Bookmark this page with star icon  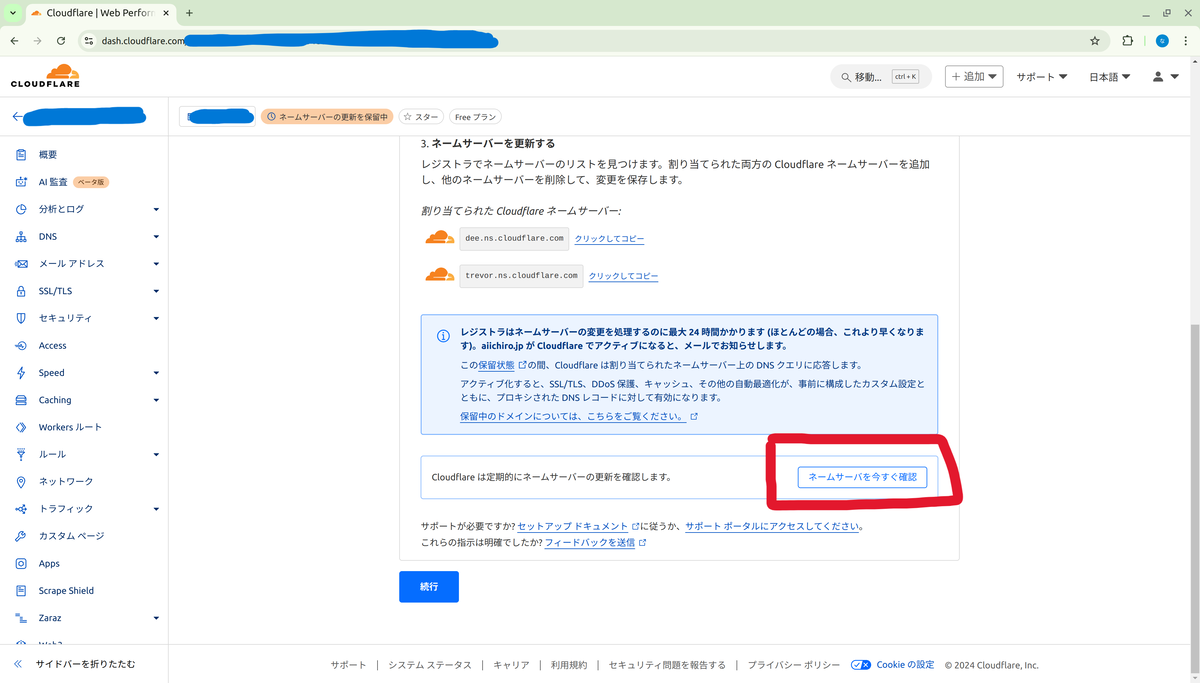pyautogui.click(x=1095, y=41)
